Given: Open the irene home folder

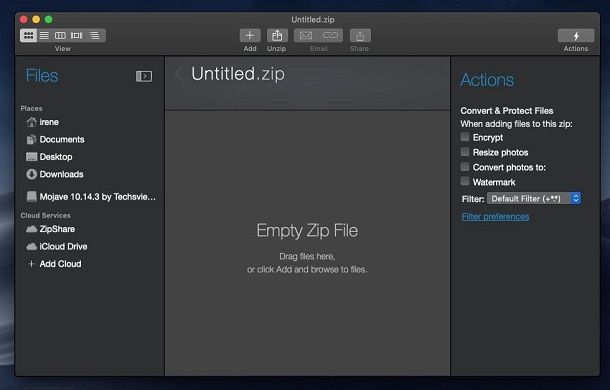Looking at the screenshot, I should click(x=42, y=122).
